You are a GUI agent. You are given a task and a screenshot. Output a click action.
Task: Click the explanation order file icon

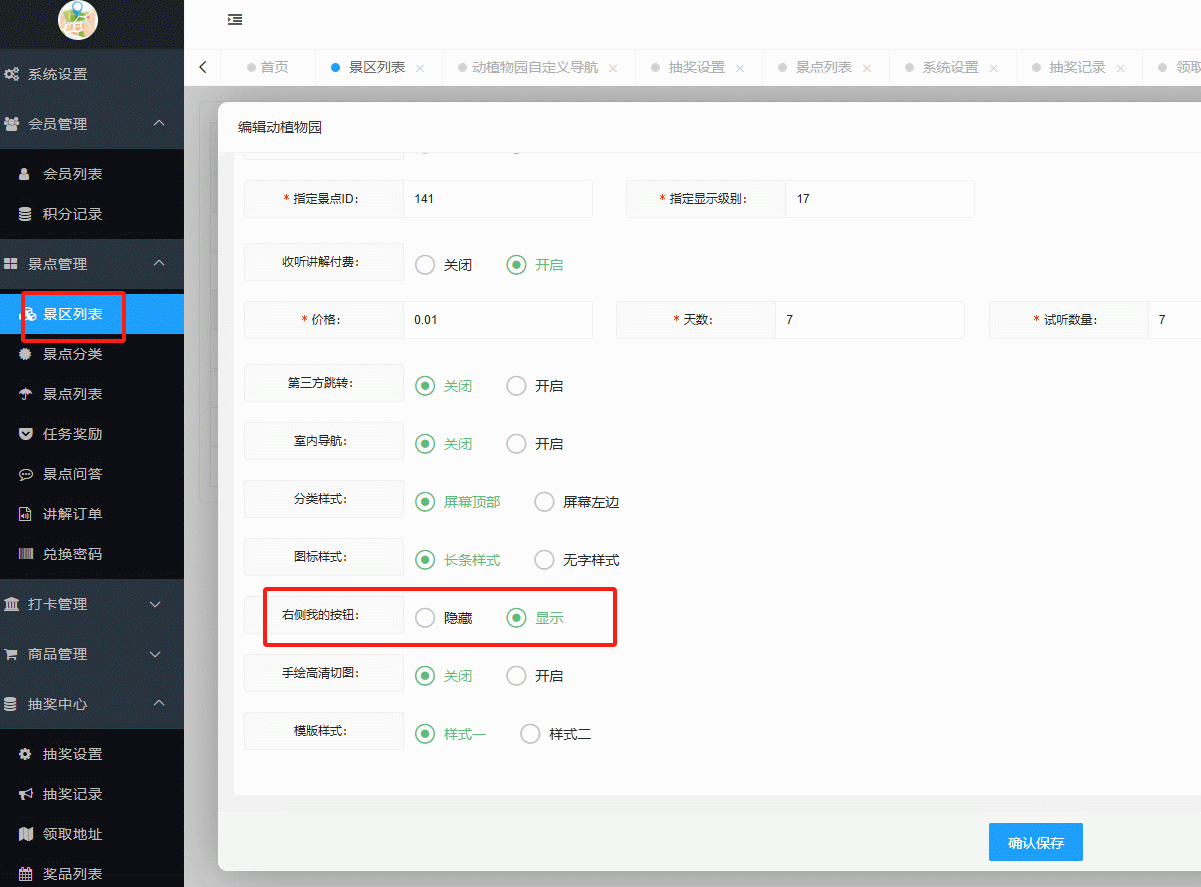click(25, 514)
